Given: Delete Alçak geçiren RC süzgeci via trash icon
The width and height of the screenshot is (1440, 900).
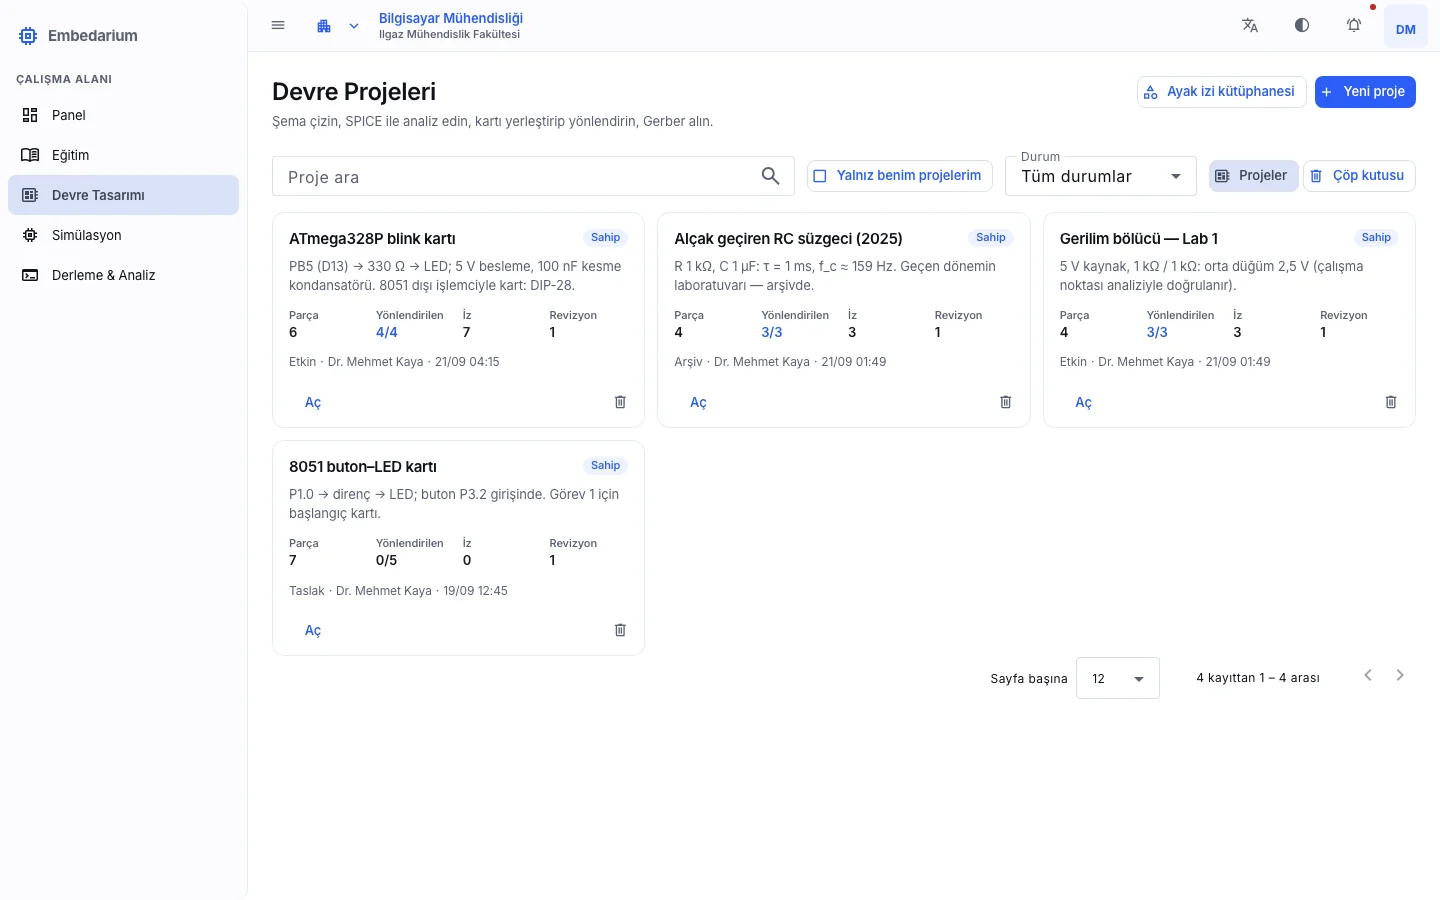Looking at the screenshot, I should click(1006, 402).
